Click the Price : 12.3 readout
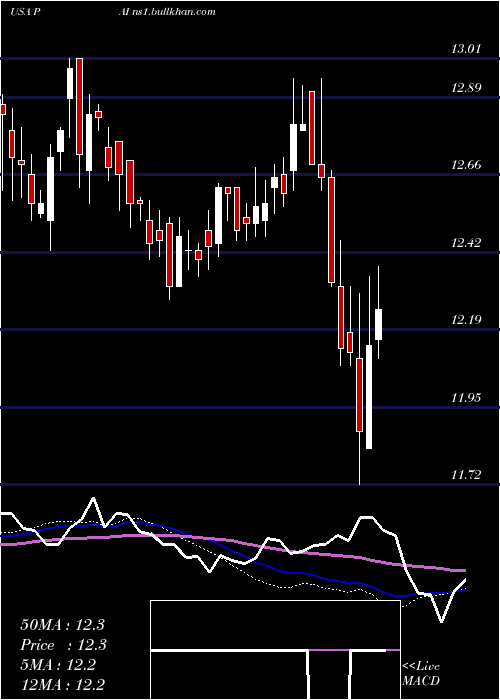The image size is (500, 700). click(64, 645)
